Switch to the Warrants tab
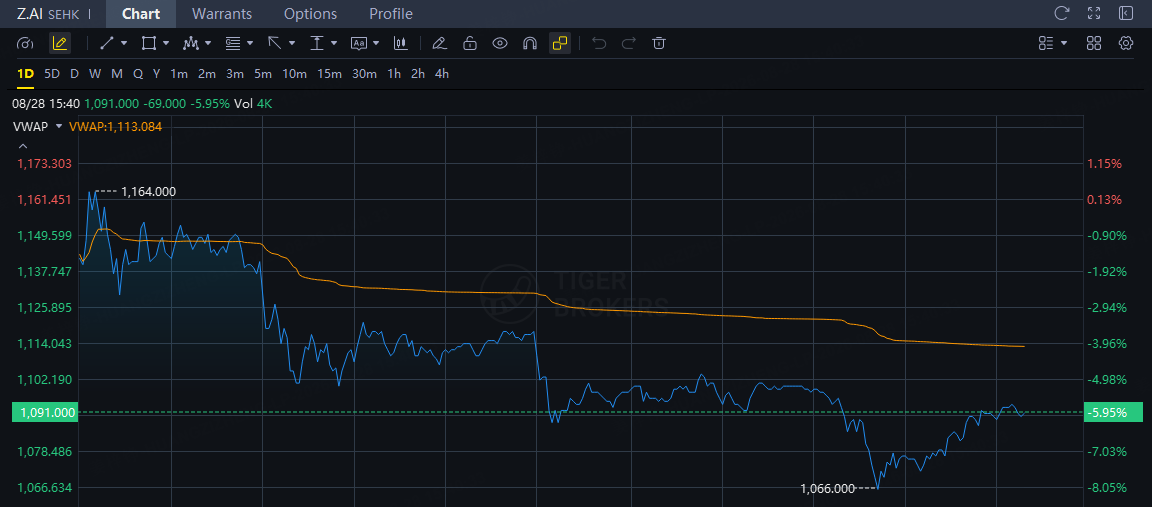The image size is (1152, 507). [x=222, y=14]
